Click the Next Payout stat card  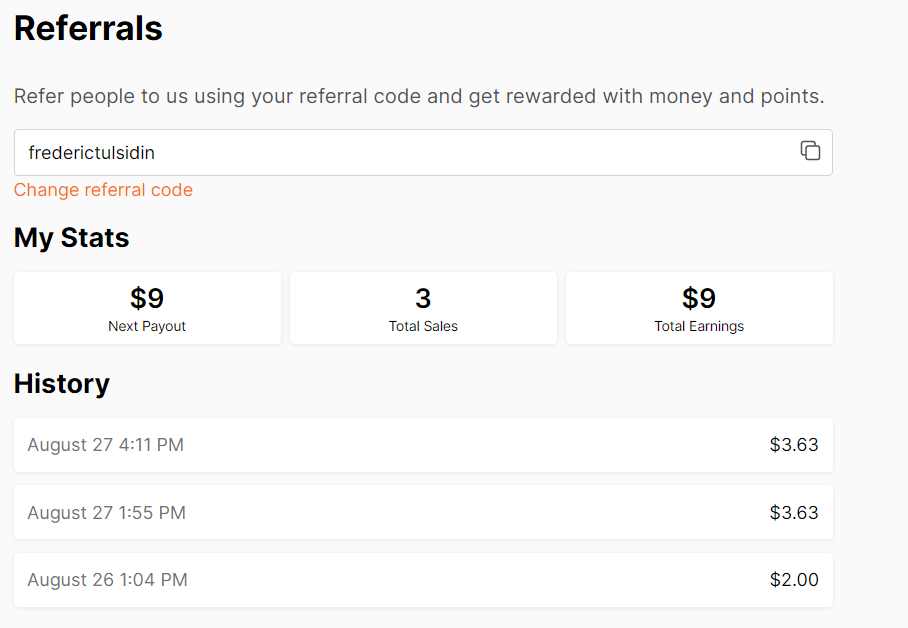[x=147, y=308]
